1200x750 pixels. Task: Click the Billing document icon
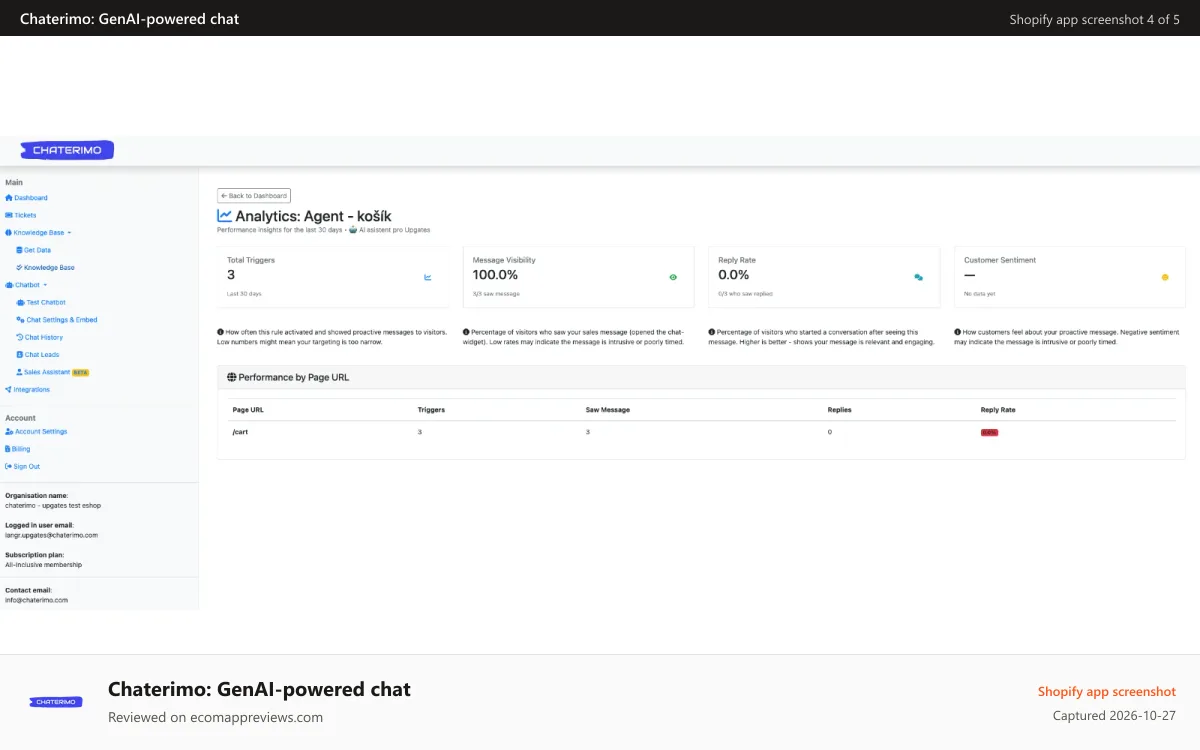(8, 449)
